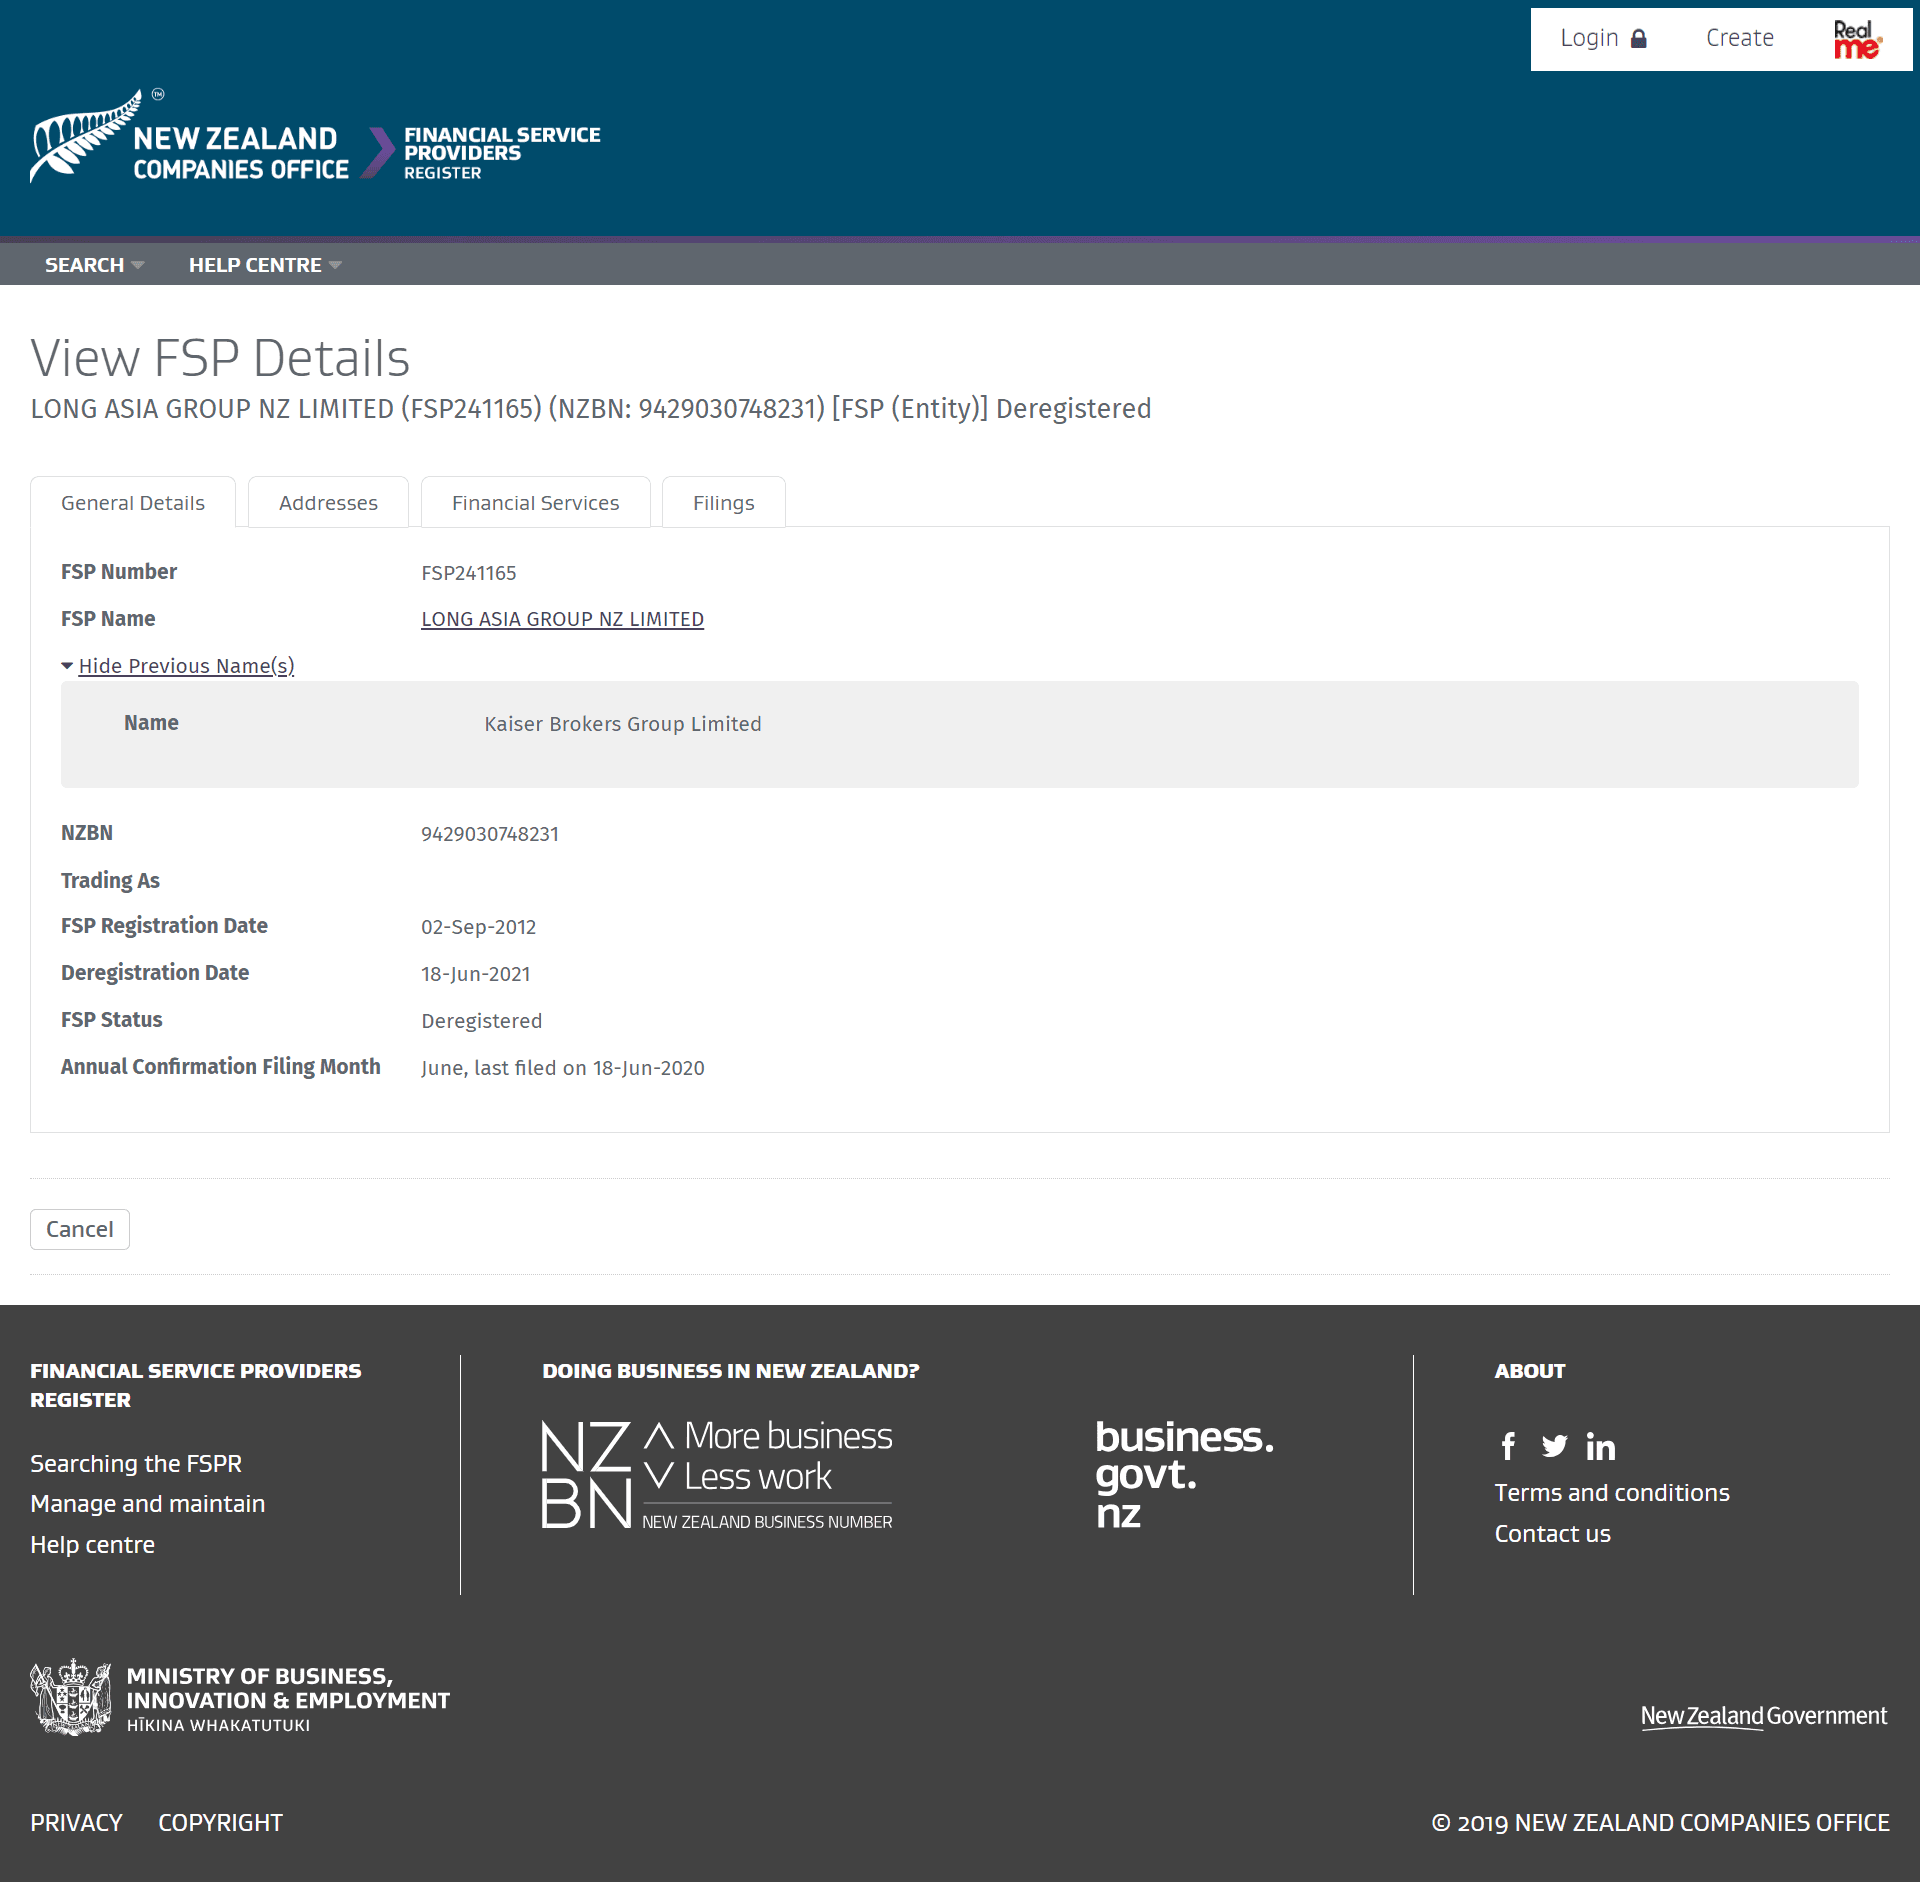
Task: Open Contact us link
Action: click(1552, 1534)
